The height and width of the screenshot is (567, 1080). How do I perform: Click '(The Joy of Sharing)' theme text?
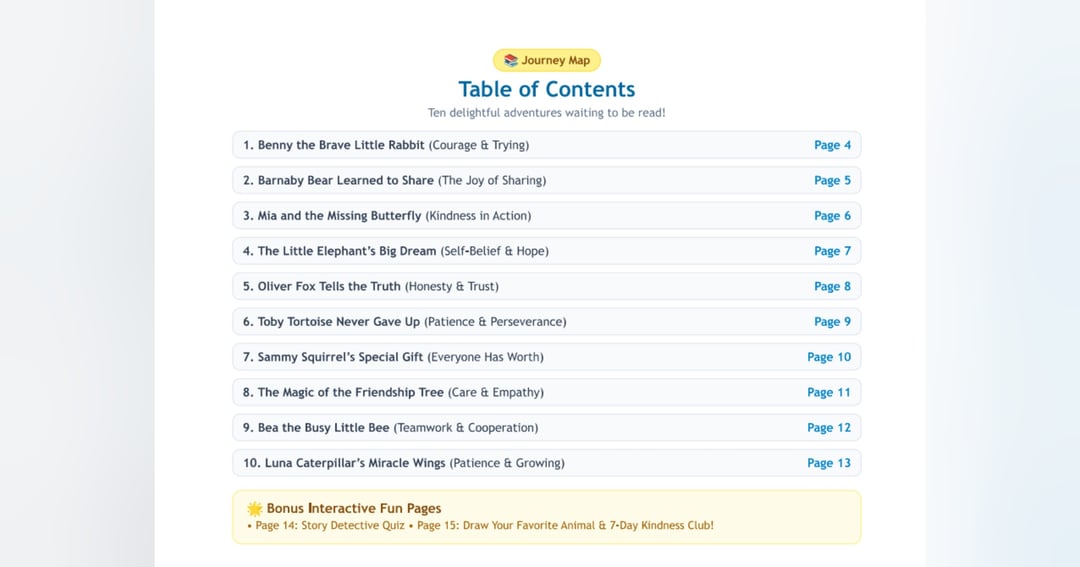pos(492,181)
